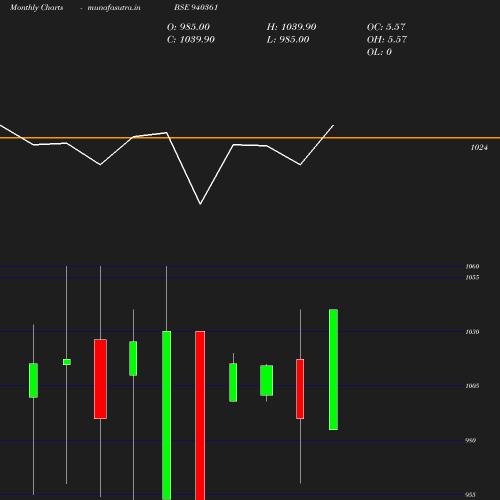Click the 'OL: 0' readout
500x500 pixels.
[x=379, y=52]
